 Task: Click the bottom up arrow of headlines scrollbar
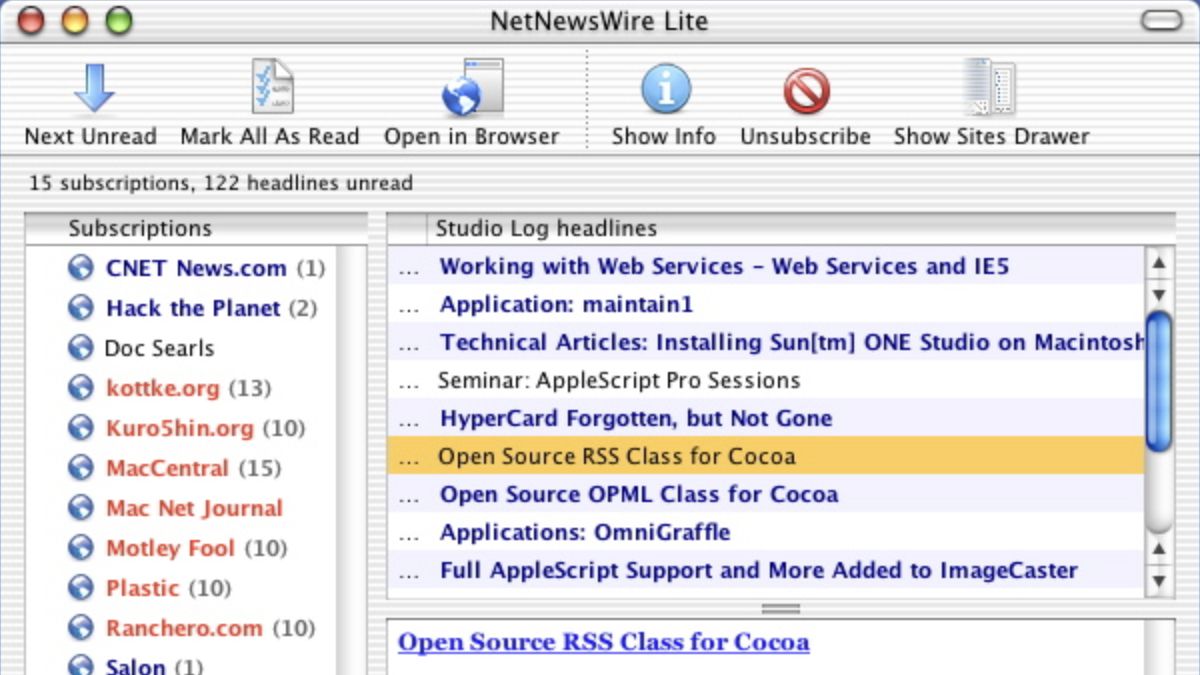point(1159,548)
